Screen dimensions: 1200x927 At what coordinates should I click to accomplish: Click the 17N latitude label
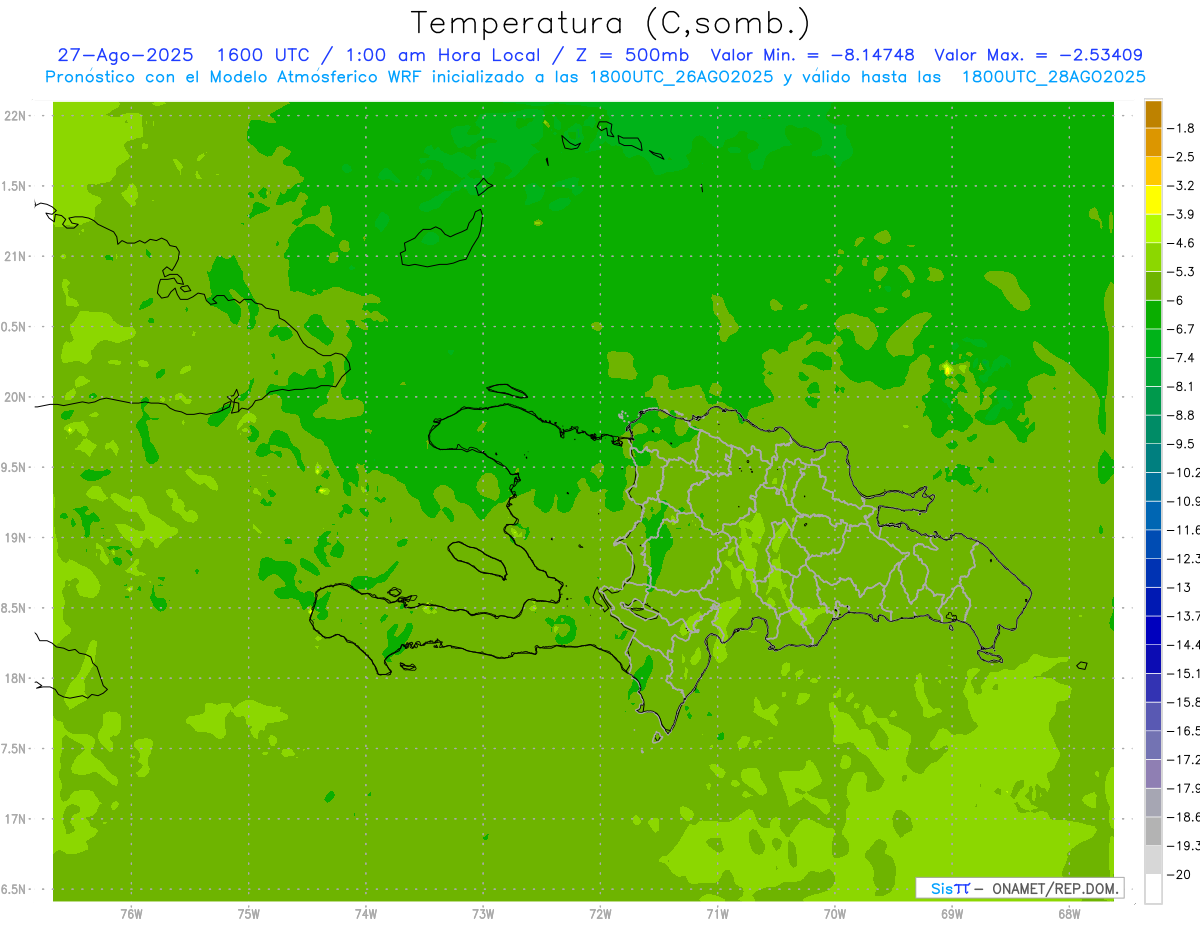[15, 820]
